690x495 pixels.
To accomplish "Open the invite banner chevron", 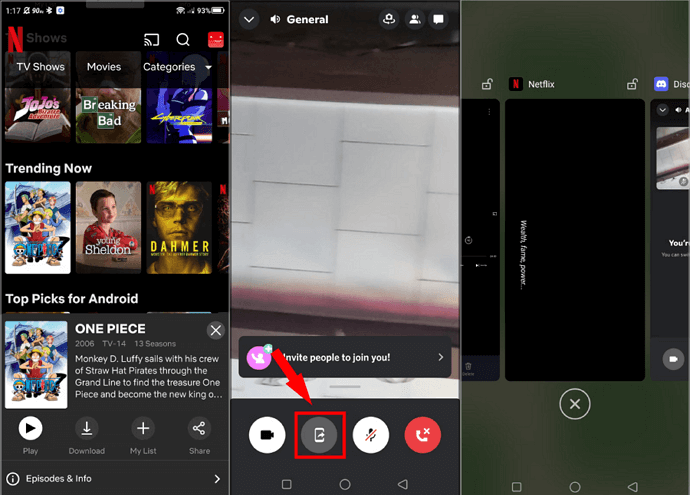I will [440, 357].
